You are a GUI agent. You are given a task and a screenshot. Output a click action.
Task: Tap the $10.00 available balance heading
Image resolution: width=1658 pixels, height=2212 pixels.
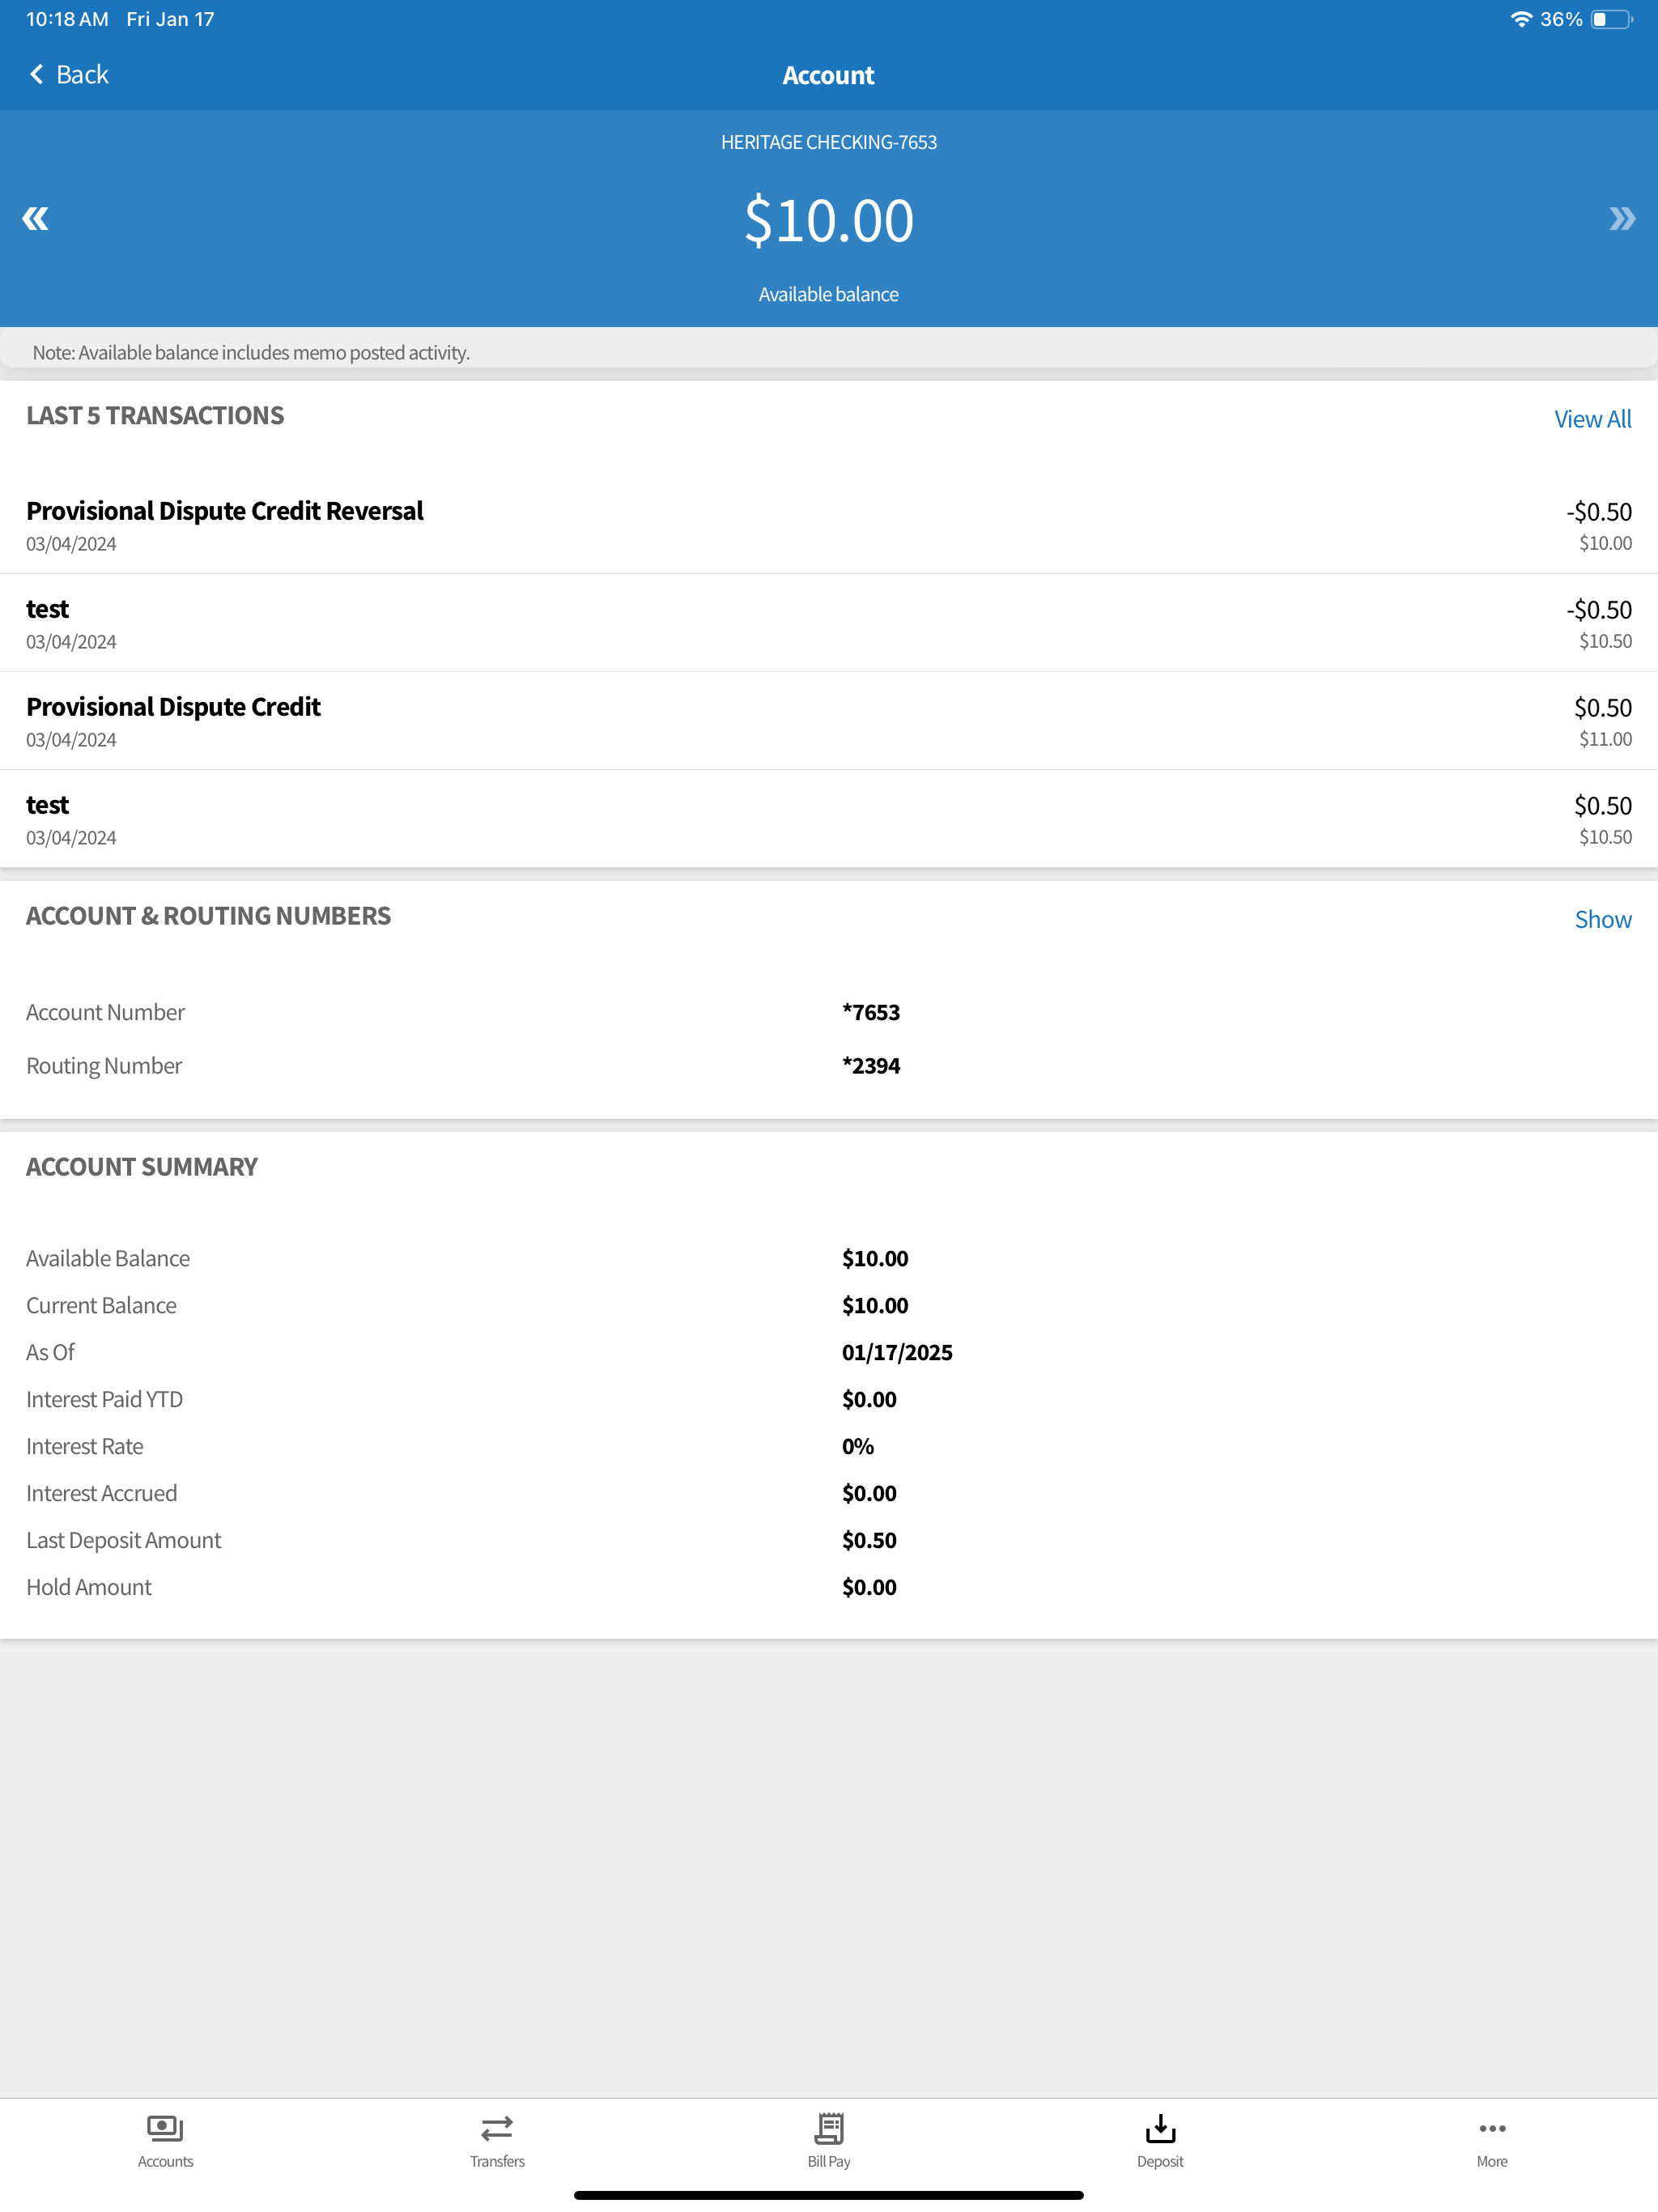[x=829, y=220]
